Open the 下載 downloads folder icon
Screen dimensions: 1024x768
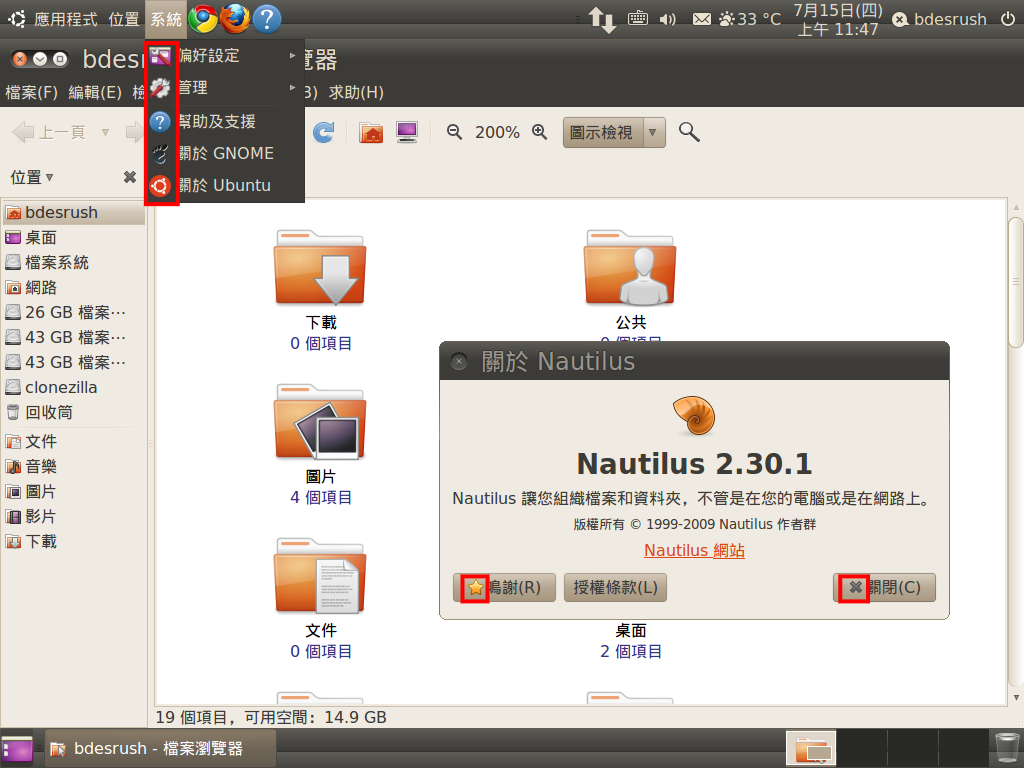(x=320, y=268)
